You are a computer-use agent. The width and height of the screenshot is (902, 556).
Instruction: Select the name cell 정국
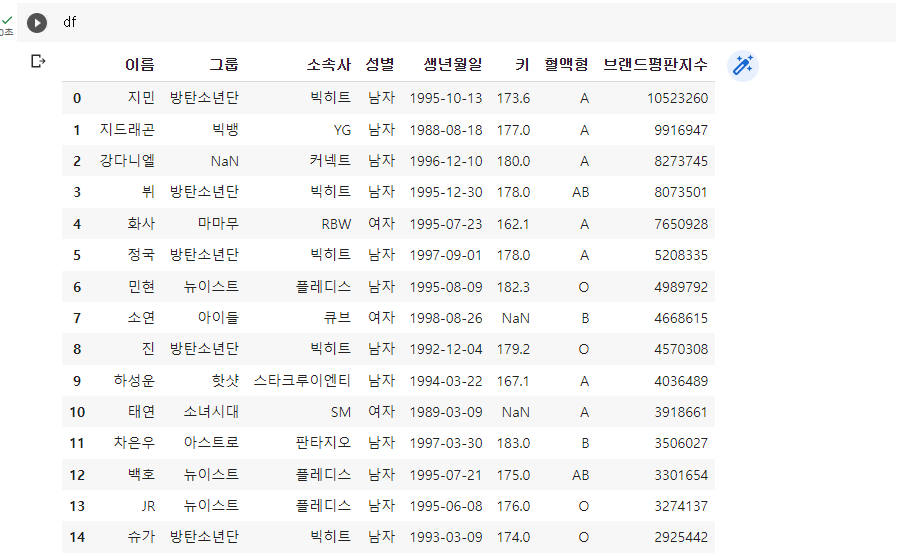click(x=142, y=255)
